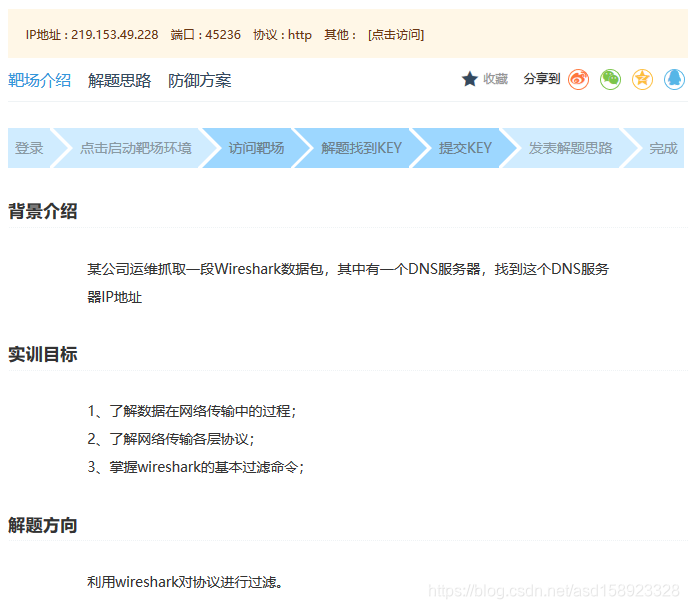Click the line 1、了解数据在网络传输中的过程
Viewport: 689px width, 609px height.
pos(192,411)
